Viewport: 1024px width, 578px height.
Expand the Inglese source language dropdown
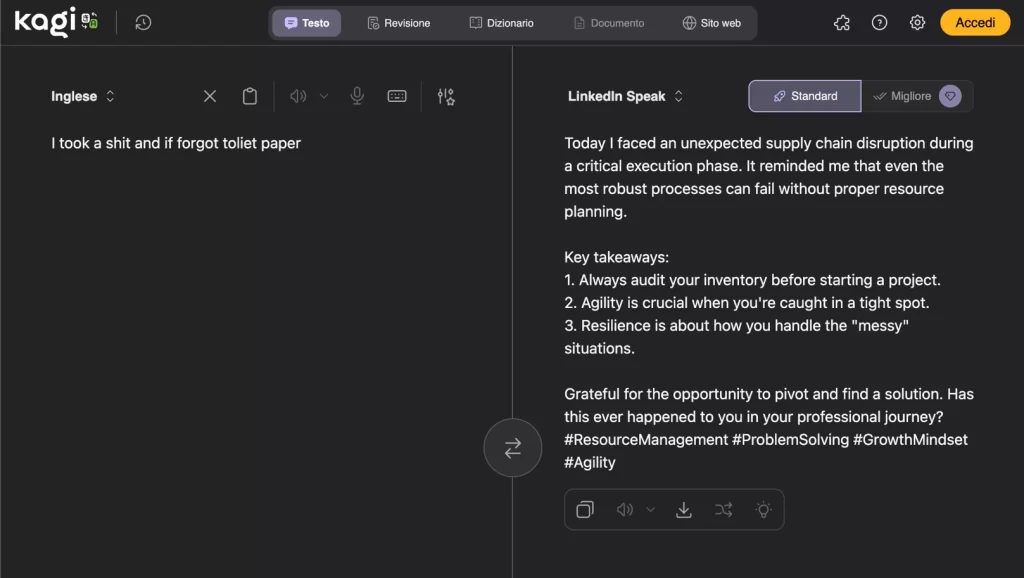(x=83, y=96)
